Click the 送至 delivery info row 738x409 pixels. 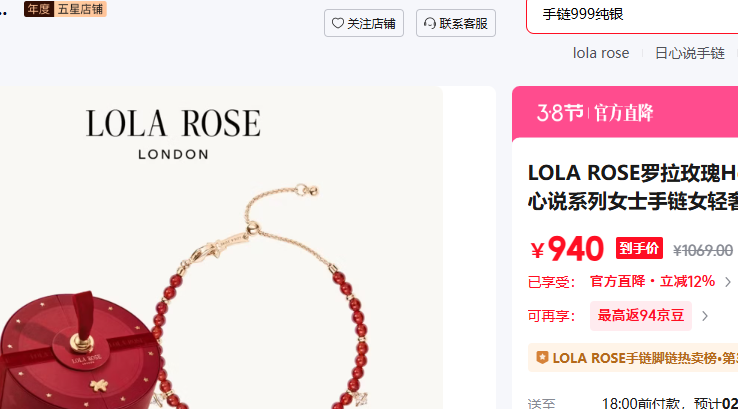(633, 403)
